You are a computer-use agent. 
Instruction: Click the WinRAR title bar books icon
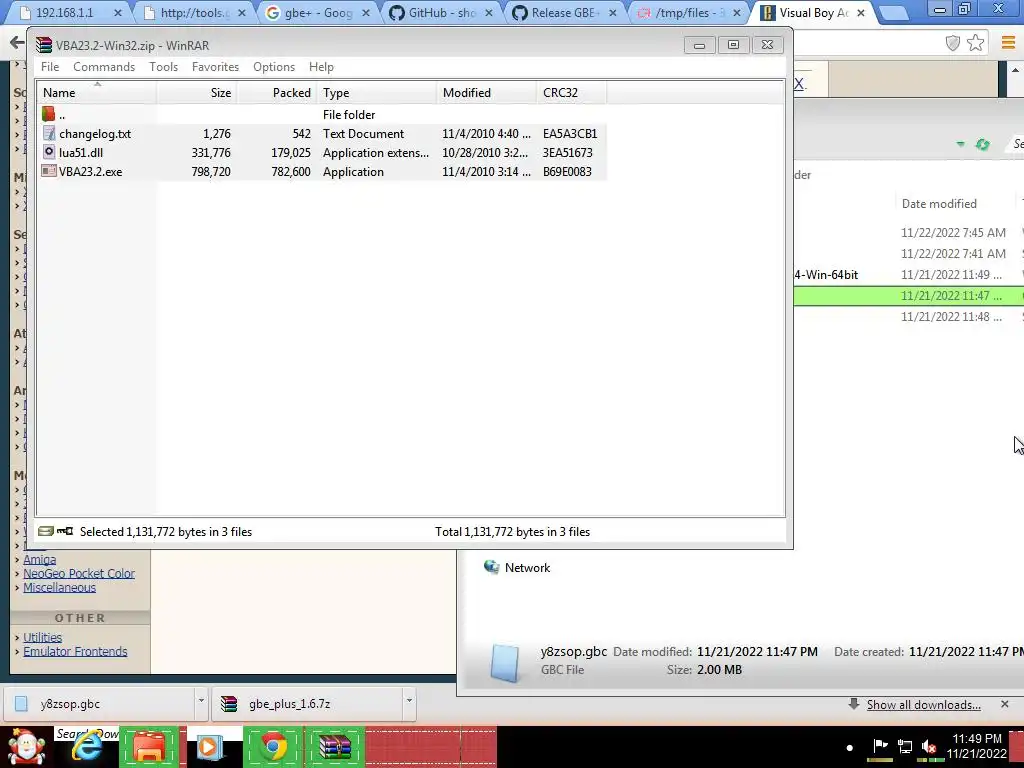(x=44, y=45)
